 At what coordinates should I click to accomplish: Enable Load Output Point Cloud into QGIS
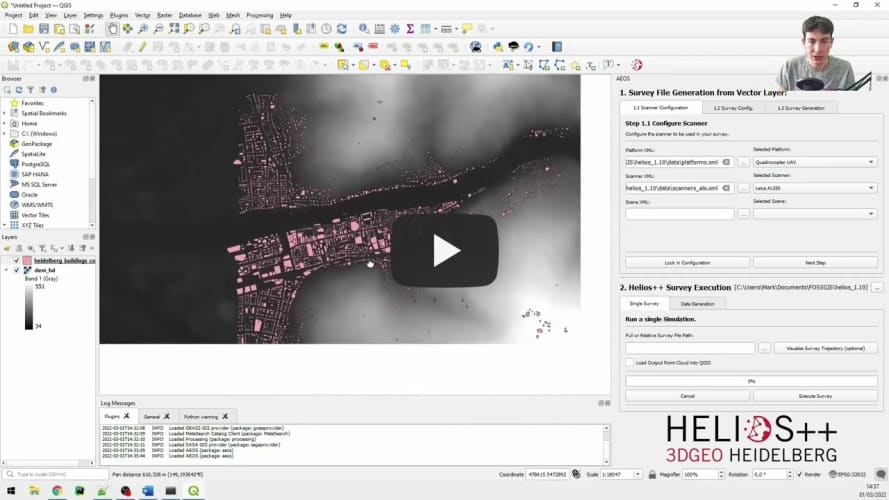[x=629, y=363]
